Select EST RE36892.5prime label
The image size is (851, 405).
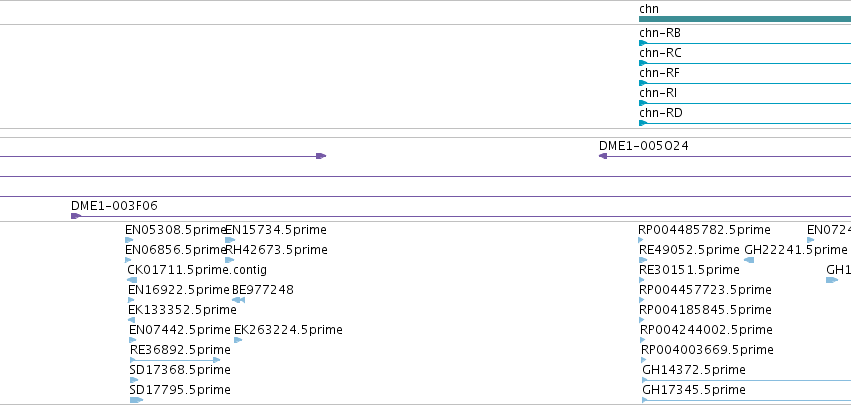point(180,351)
